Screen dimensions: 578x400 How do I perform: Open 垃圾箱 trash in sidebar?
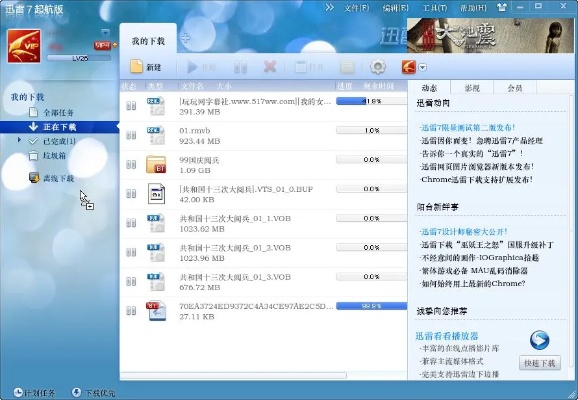47,156
